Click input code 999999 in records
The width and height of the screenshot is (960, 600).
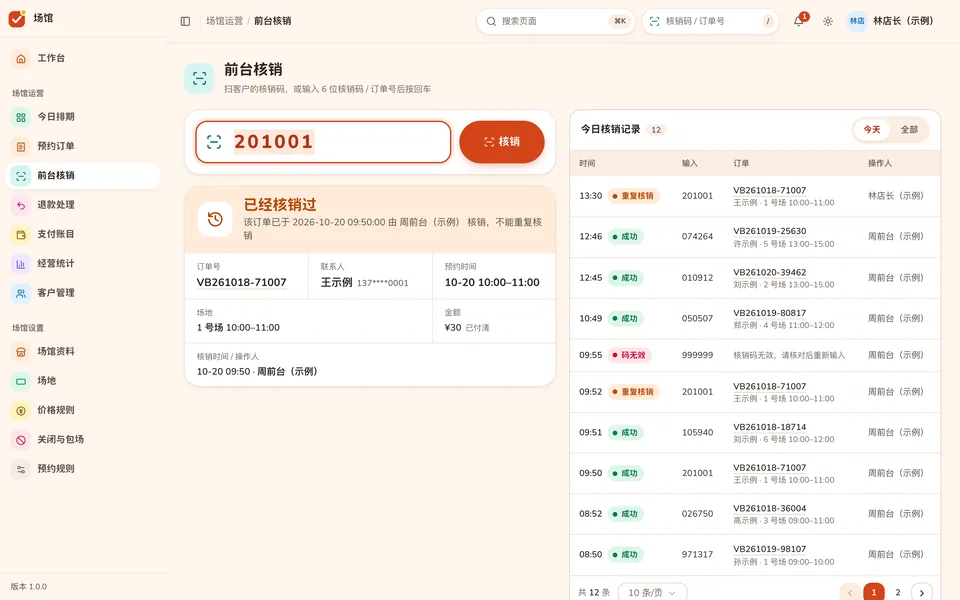coord(697,355)
